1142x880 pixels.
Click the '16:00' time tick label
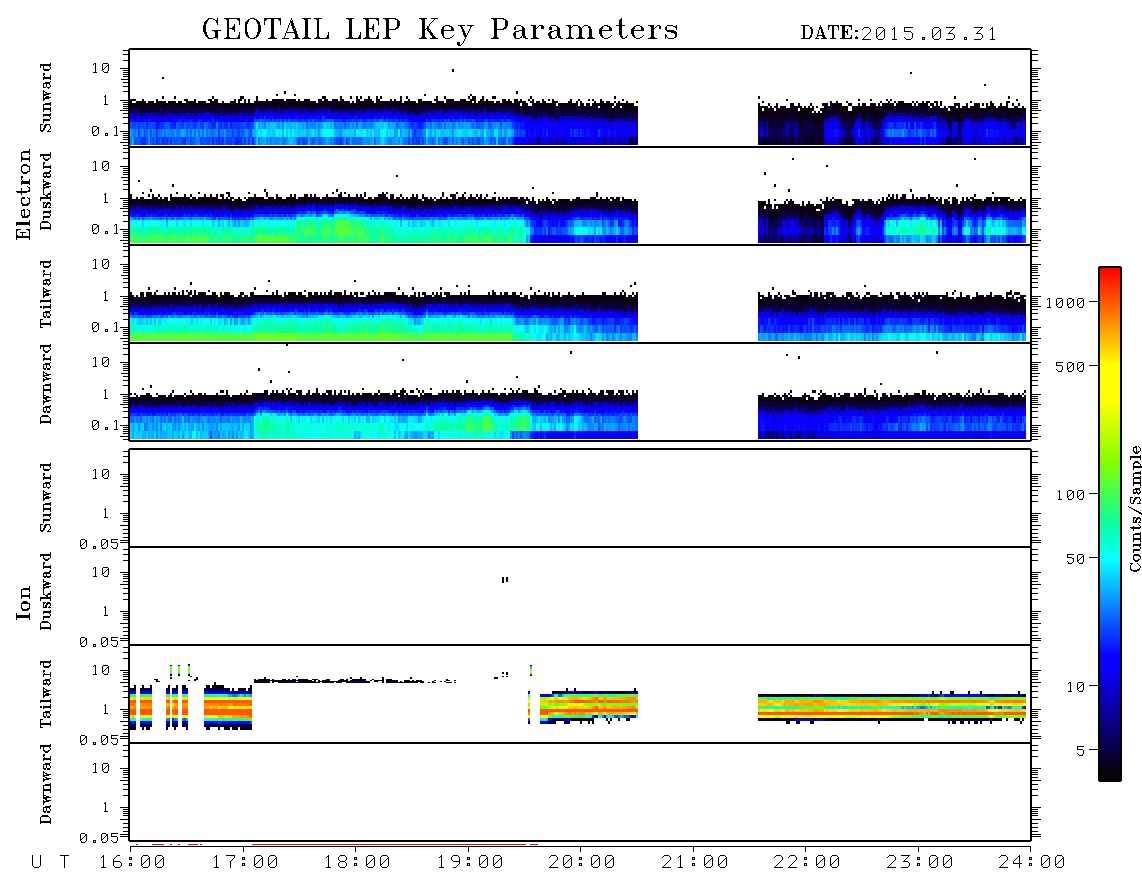pos(133,863)
